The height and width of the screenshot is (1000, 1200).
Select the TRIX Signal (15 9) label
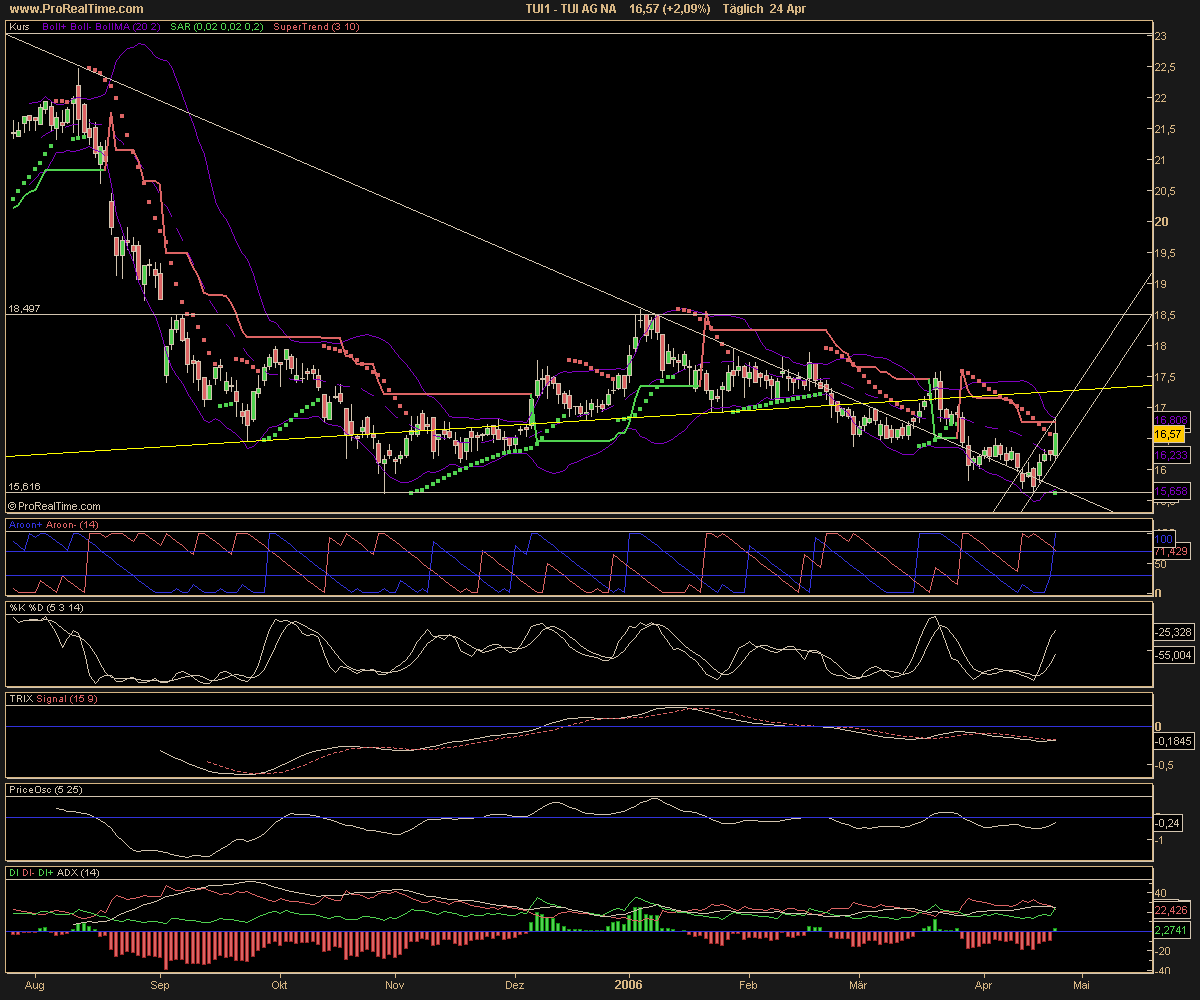[x=52, y=698]
